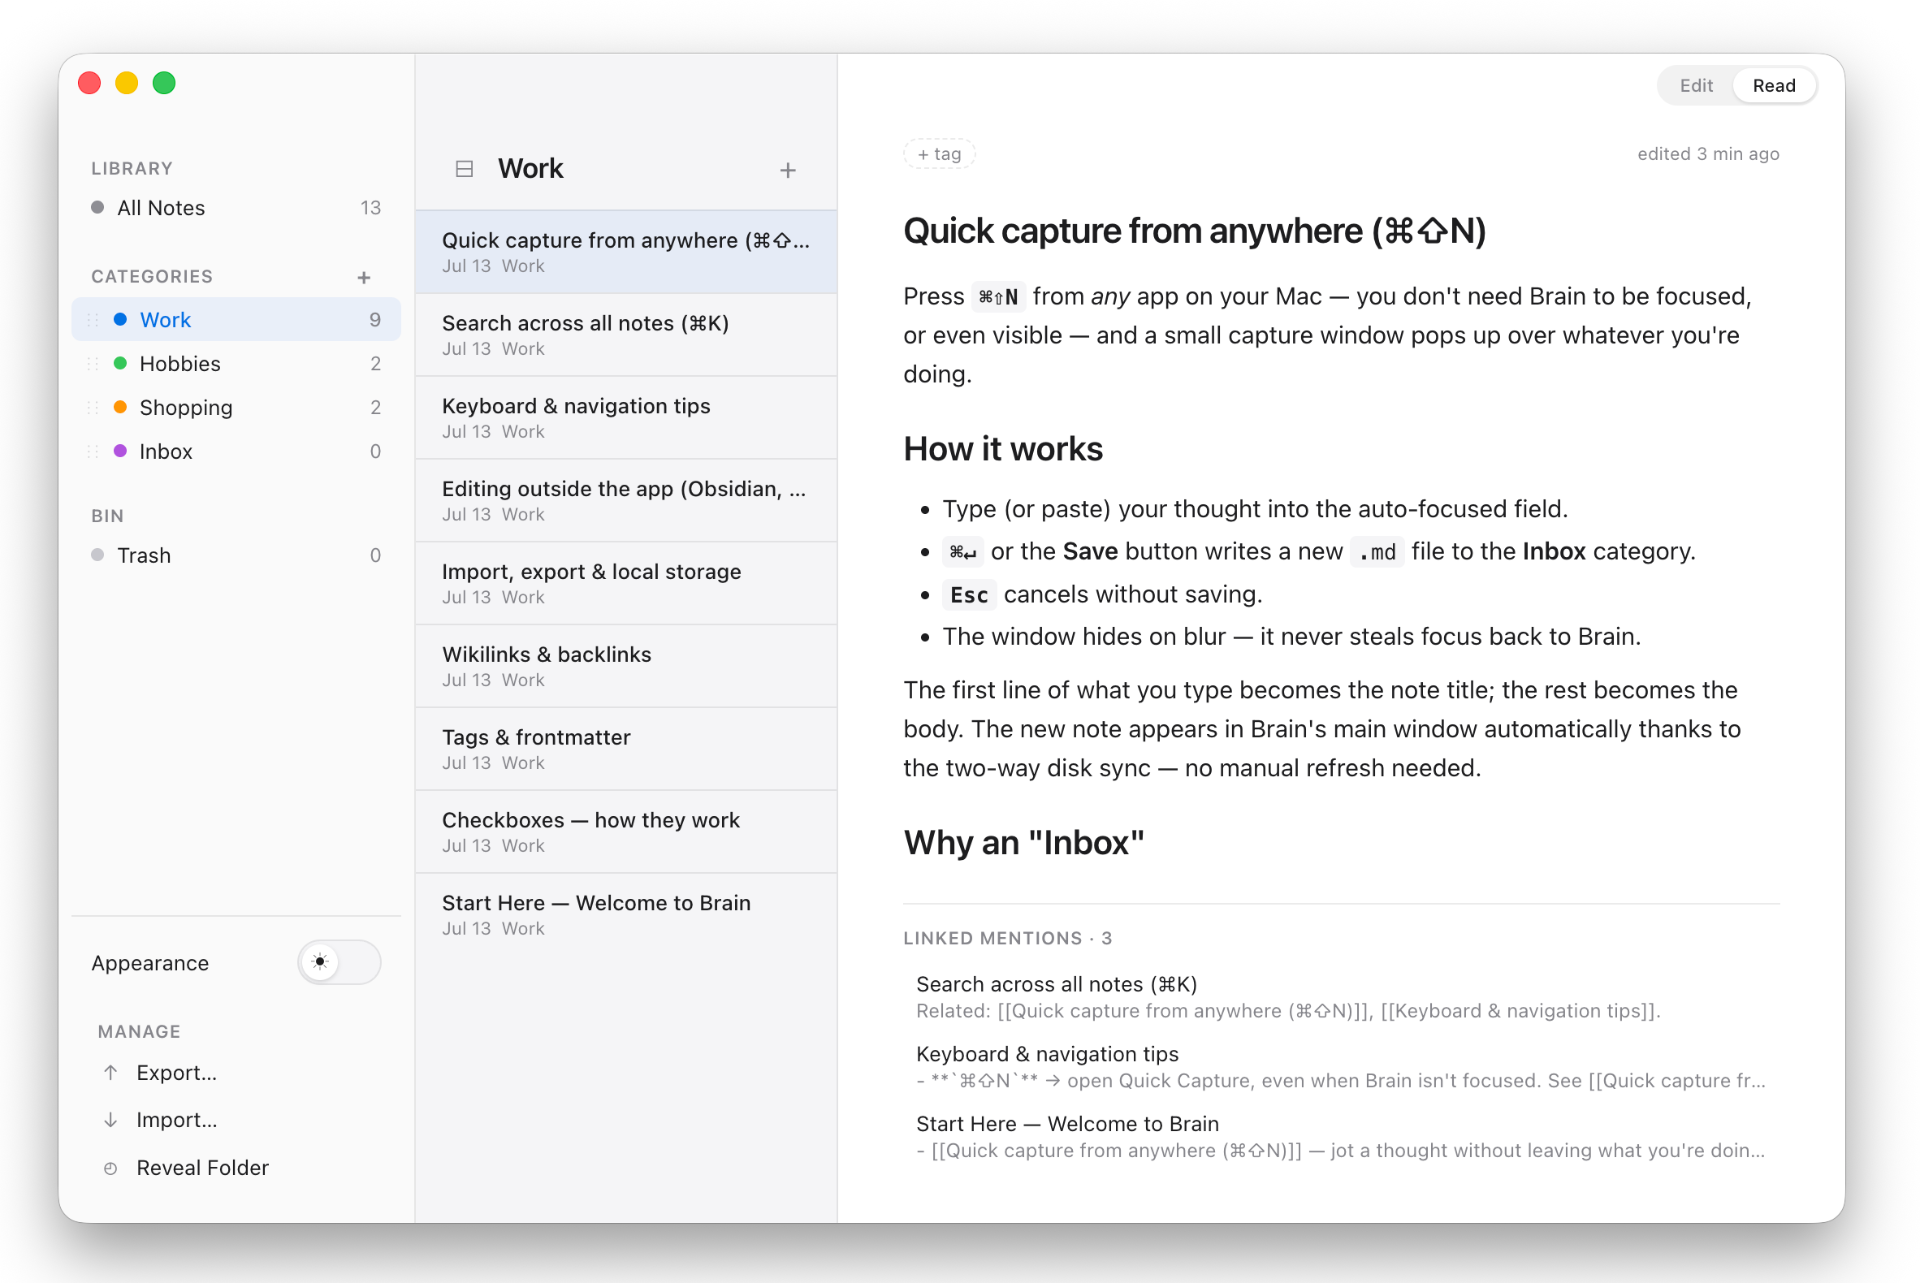Click the Why an "Inbox" heading

[x=1023, y=843]
